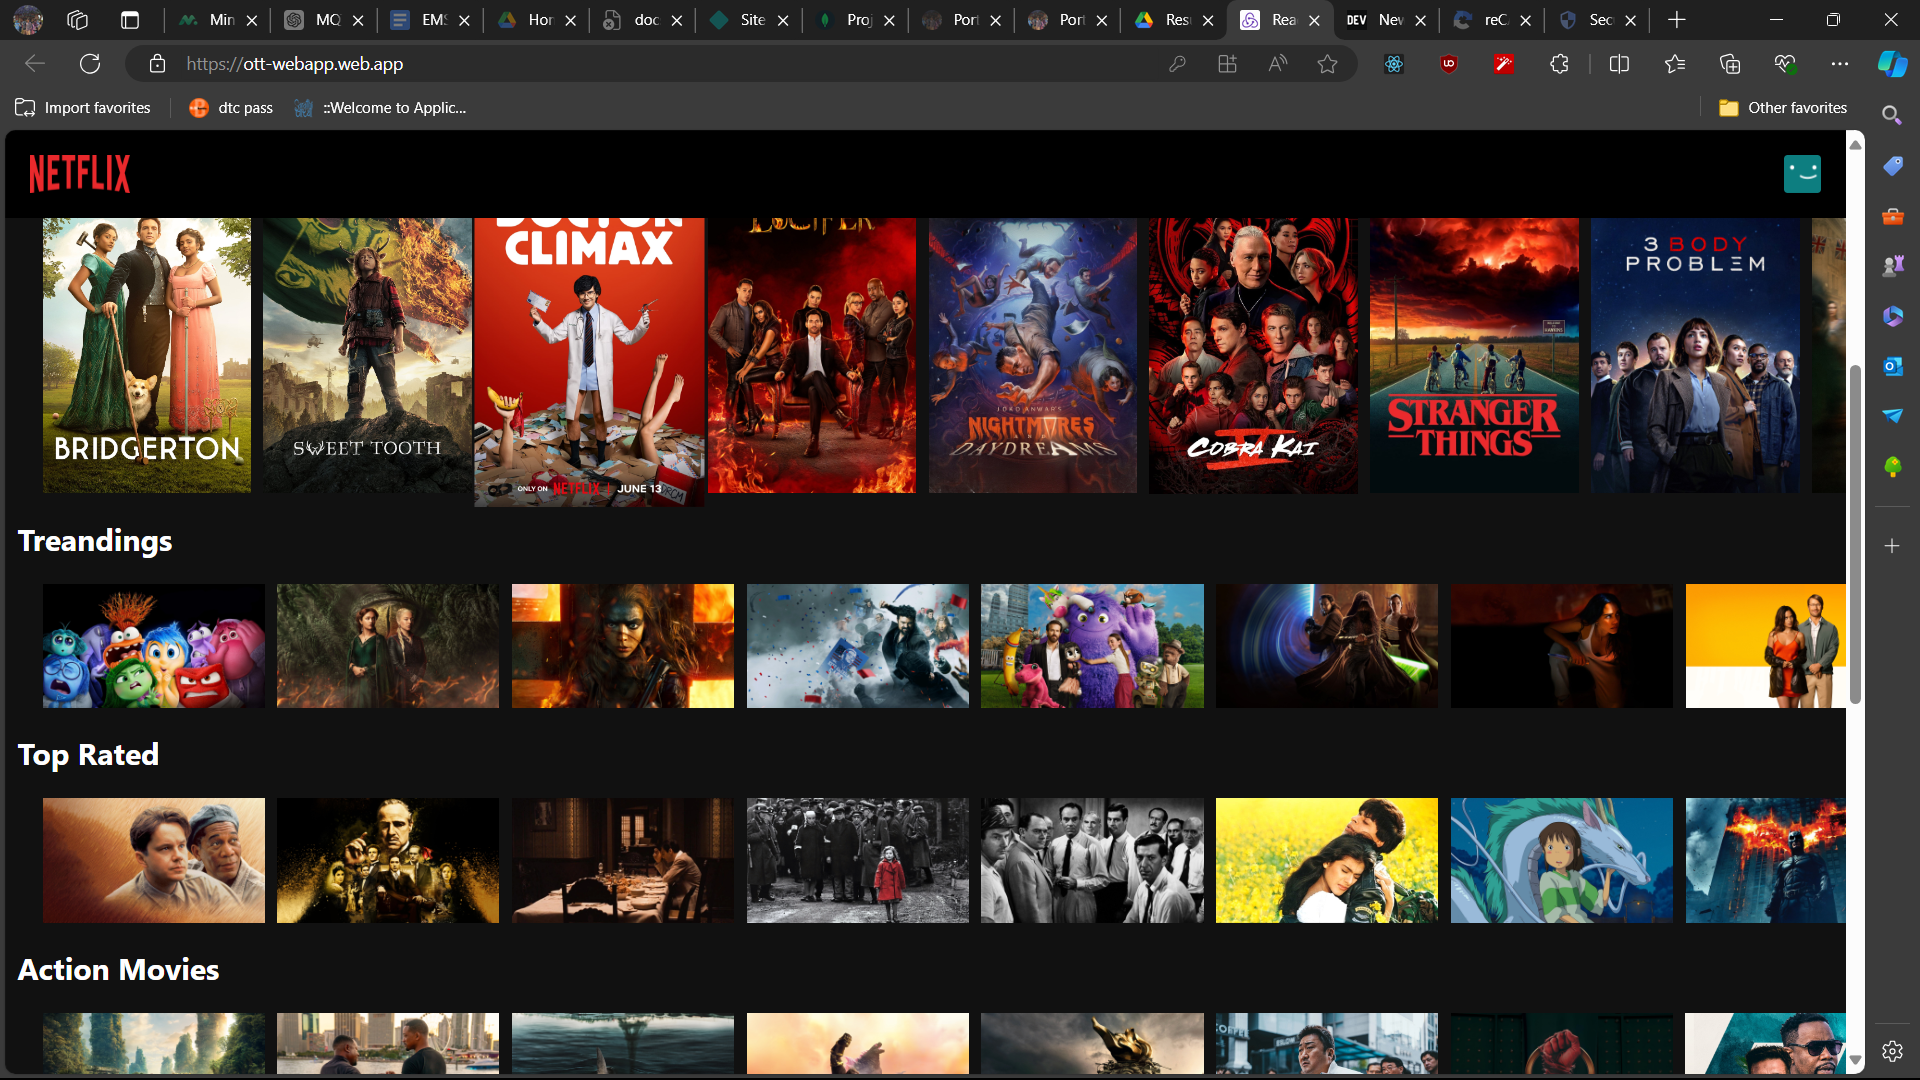
Task: Open browser Settings and more menu
Action: coord(1839,64)
